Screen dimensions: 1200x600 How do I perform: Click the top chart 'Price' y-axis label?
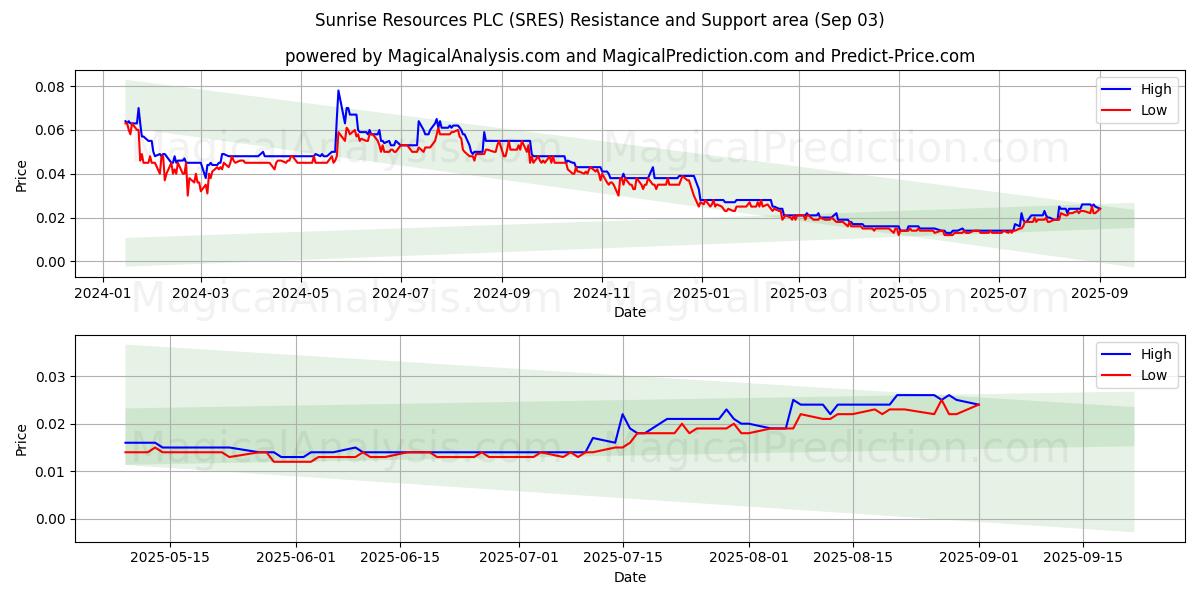22,174
